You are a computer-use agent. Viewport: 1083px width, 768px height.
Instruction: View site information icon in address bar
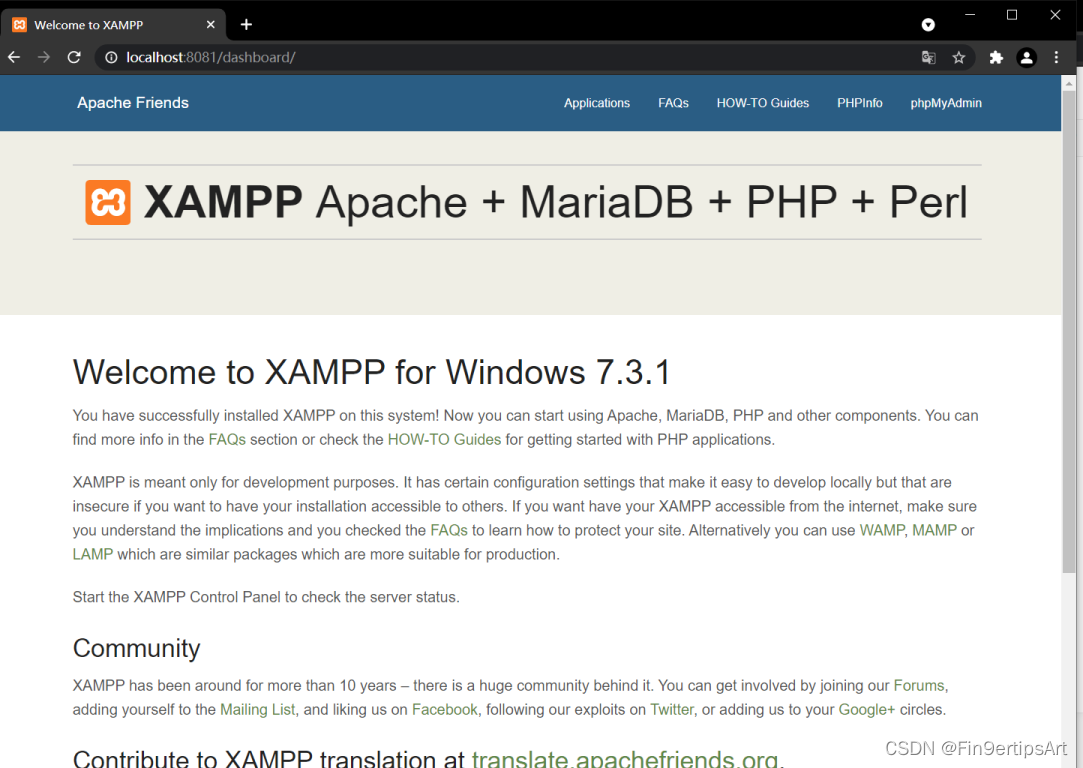(x=111, y=57)
